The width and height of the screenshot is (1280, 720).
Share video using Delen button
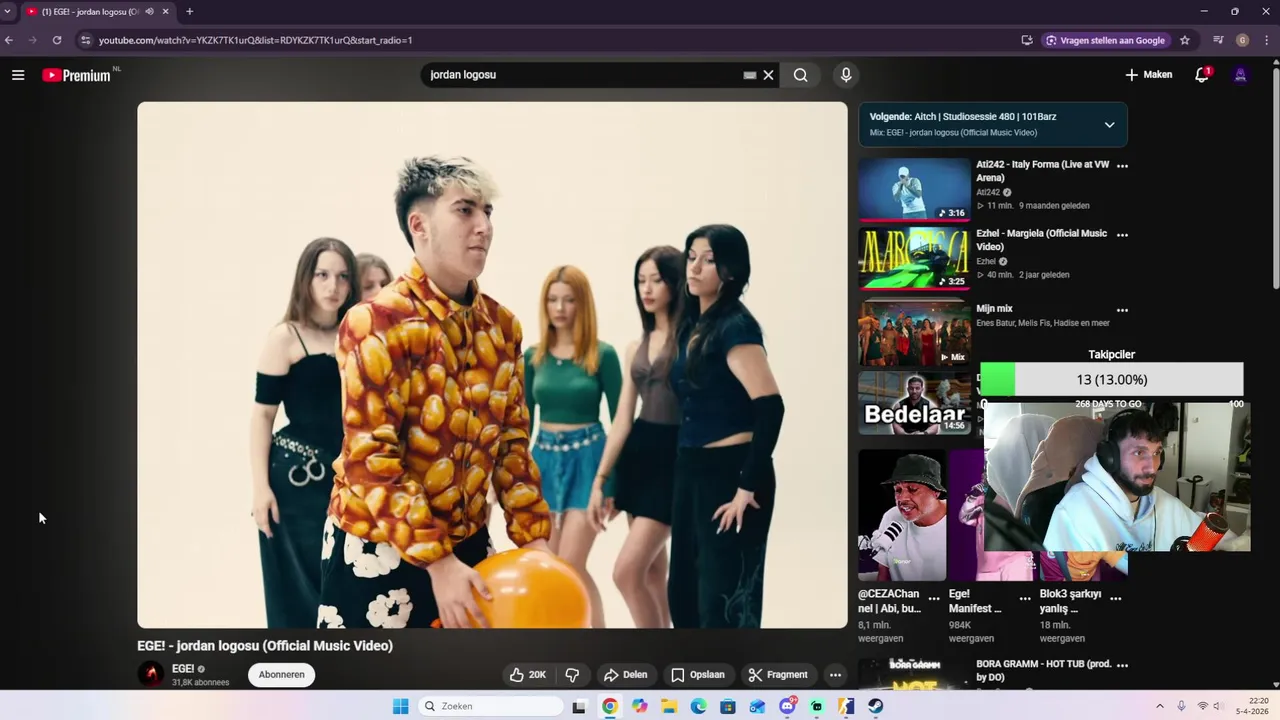(626, 675)
